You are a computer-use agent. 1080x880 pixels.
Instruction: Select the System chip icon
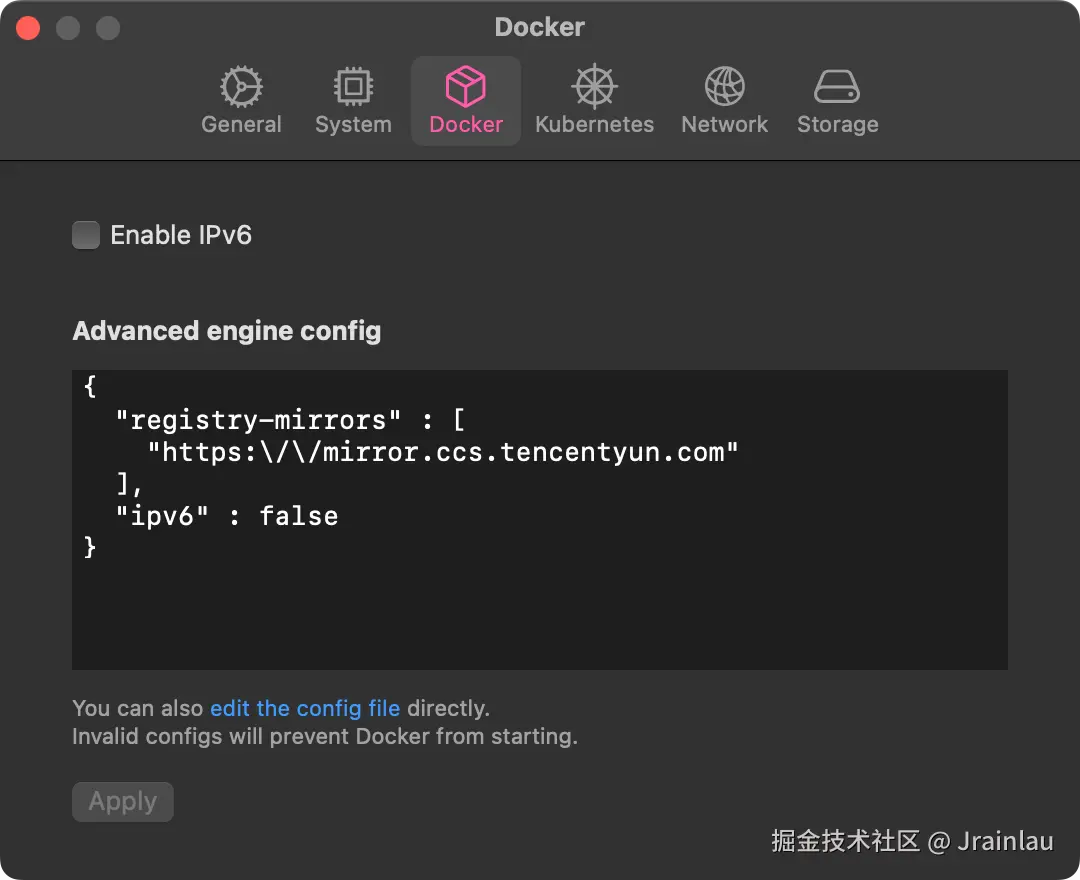pyautogui.click(x=353, y=87)
